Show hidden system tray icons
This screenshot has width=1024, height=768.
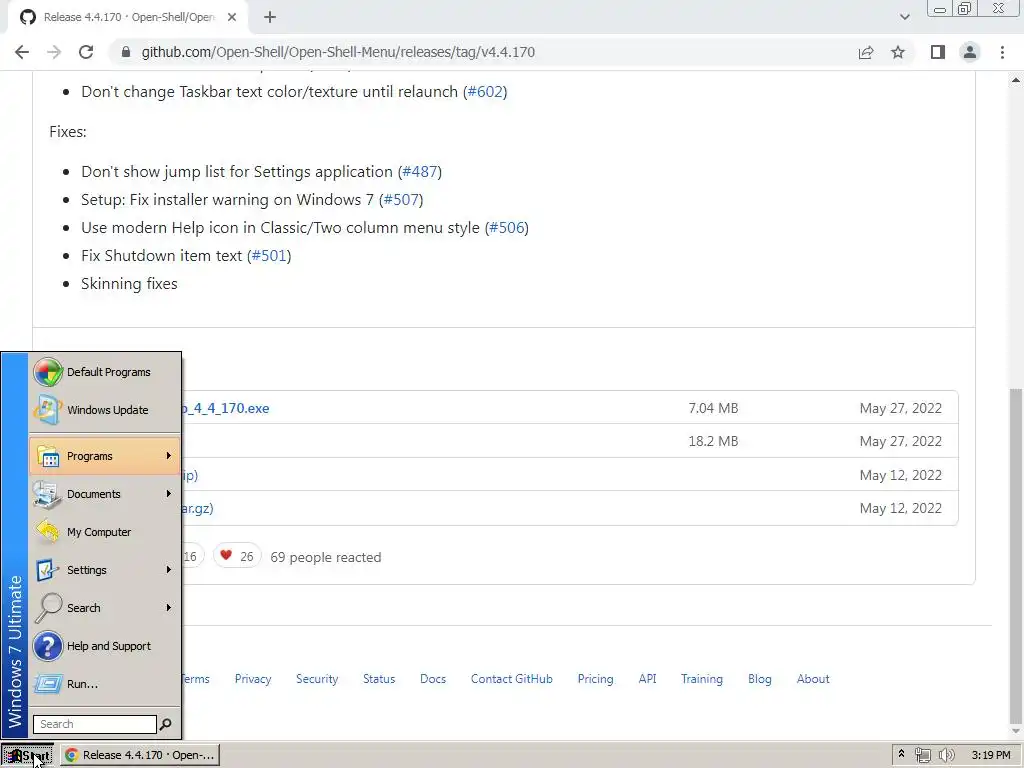click(901, 754)
